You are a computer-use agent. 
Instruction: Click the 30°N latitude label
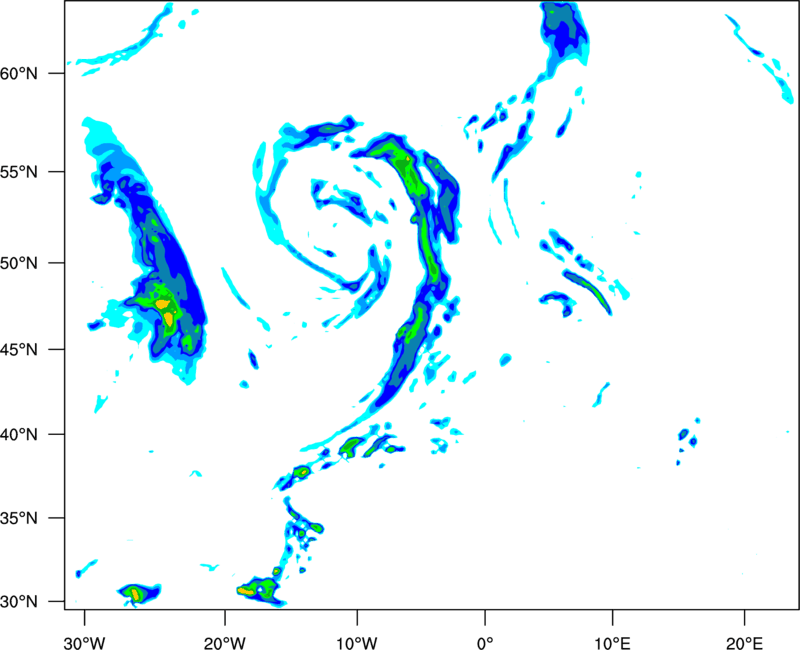(19, 602)
